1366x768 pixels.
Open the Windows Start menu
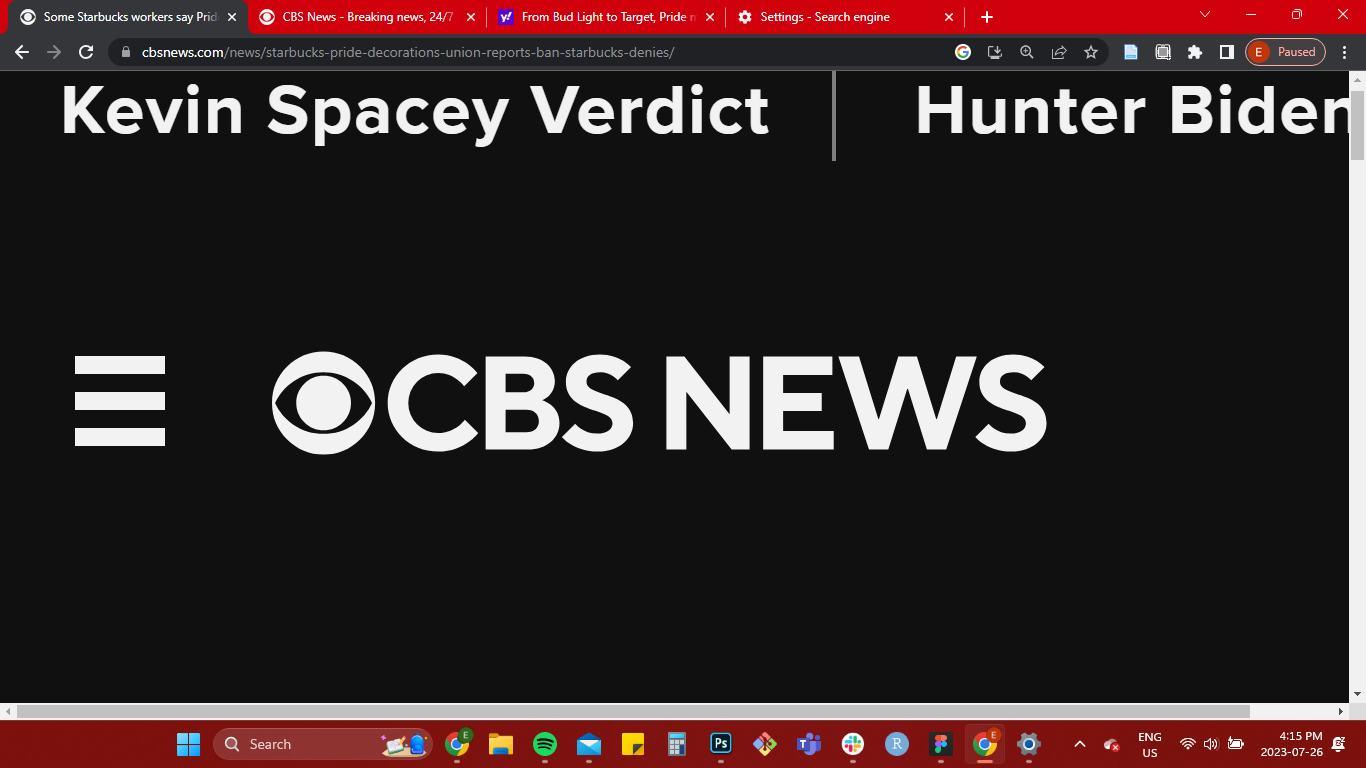tap(188, 744)
